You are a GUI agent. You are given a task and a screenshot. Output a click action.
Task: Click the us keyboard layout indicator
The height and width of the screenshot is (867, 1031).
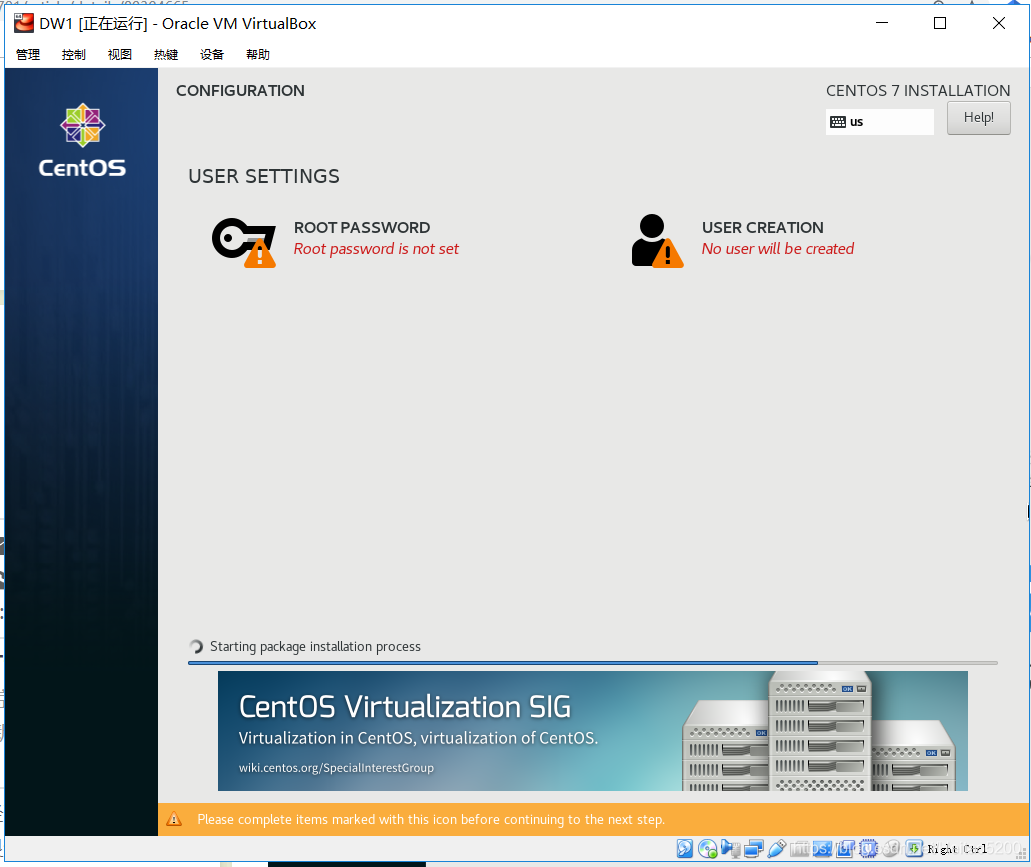[879, 122]
